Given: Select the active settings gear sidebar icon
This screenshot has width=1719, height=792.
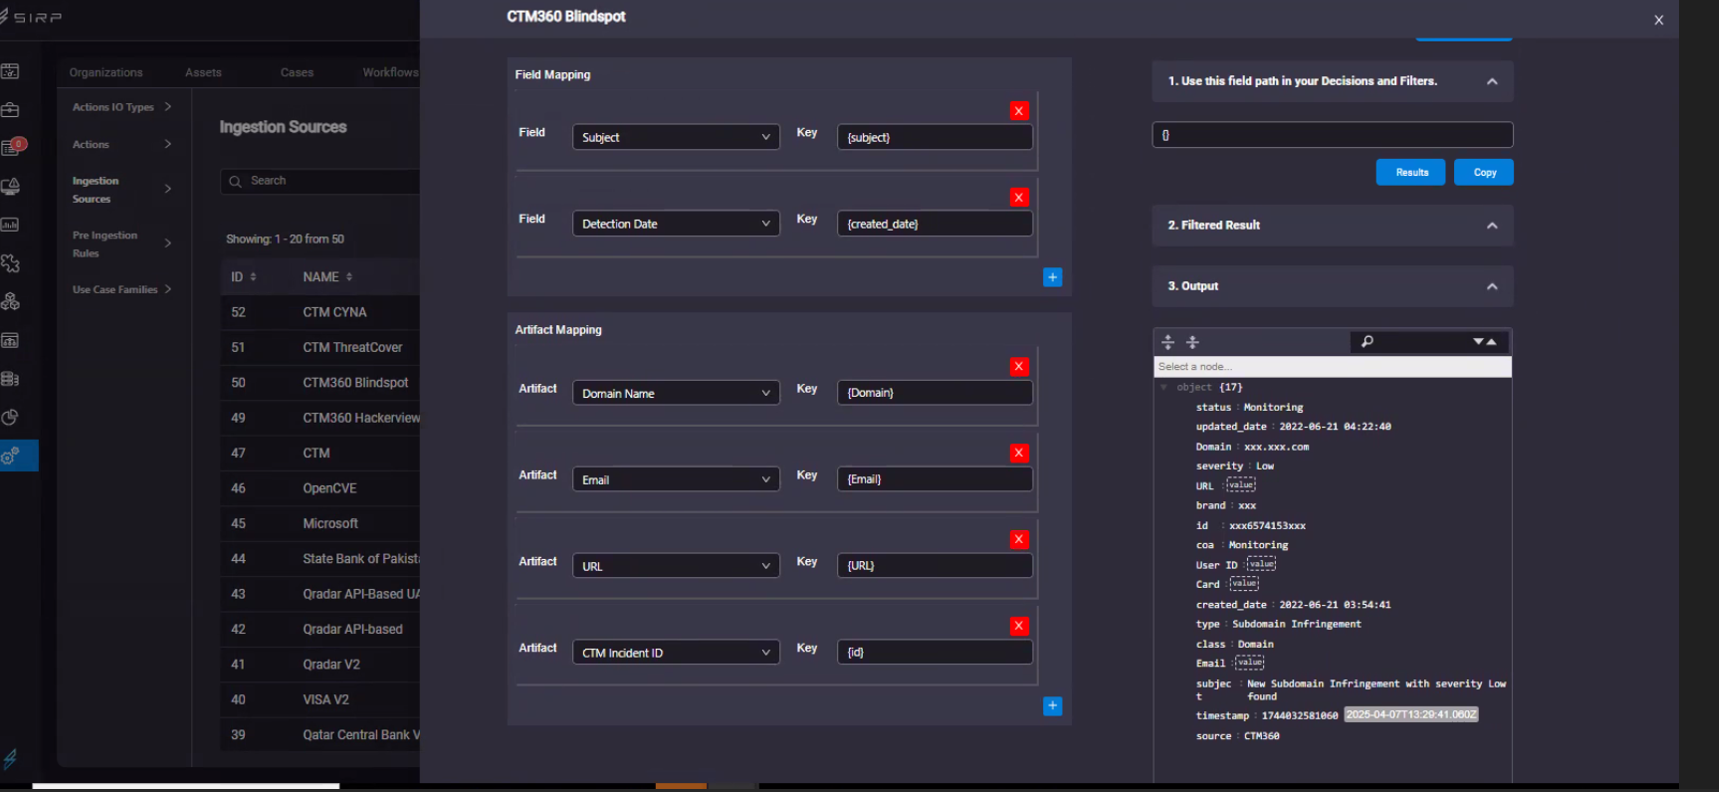Looking at the screenshot, I should pyautogui.click(x=18, y=456).
